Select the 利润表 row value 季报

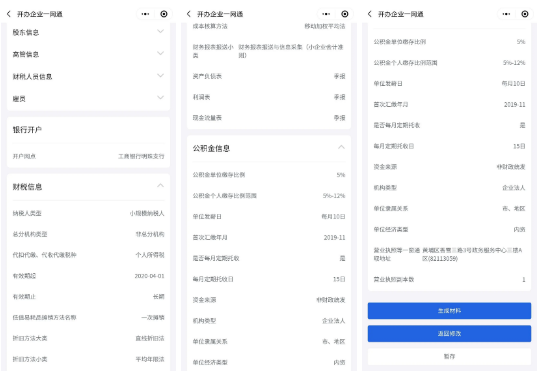click(339, 97)
